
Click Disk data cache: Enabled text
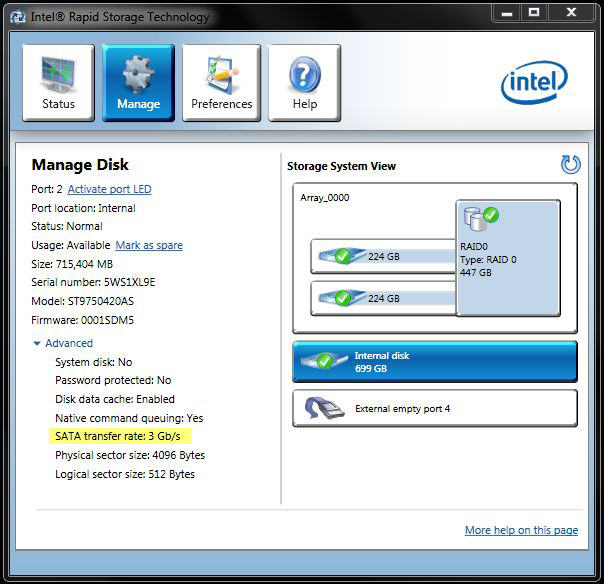tap(115, 399)
